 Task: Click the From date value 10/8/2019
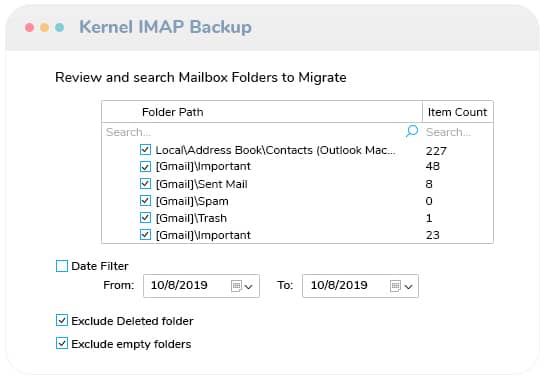pyautogui.click(x=179, y=285)
